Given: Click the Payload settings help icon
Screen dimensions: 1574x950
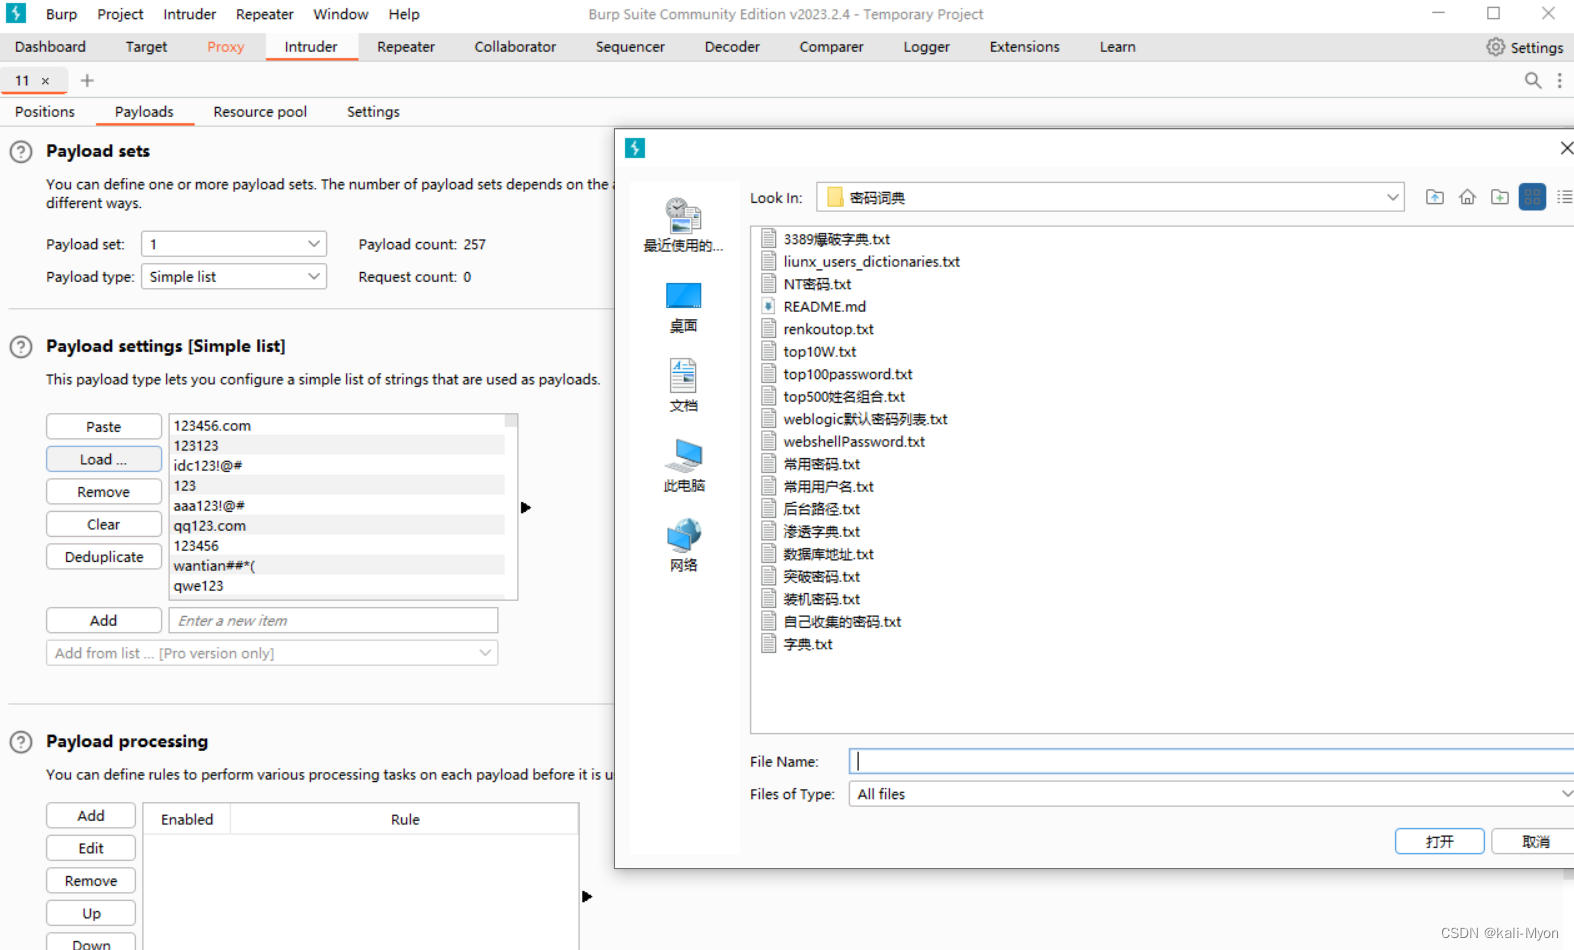Looking at the screenshot, I should (x=21, y=347).
